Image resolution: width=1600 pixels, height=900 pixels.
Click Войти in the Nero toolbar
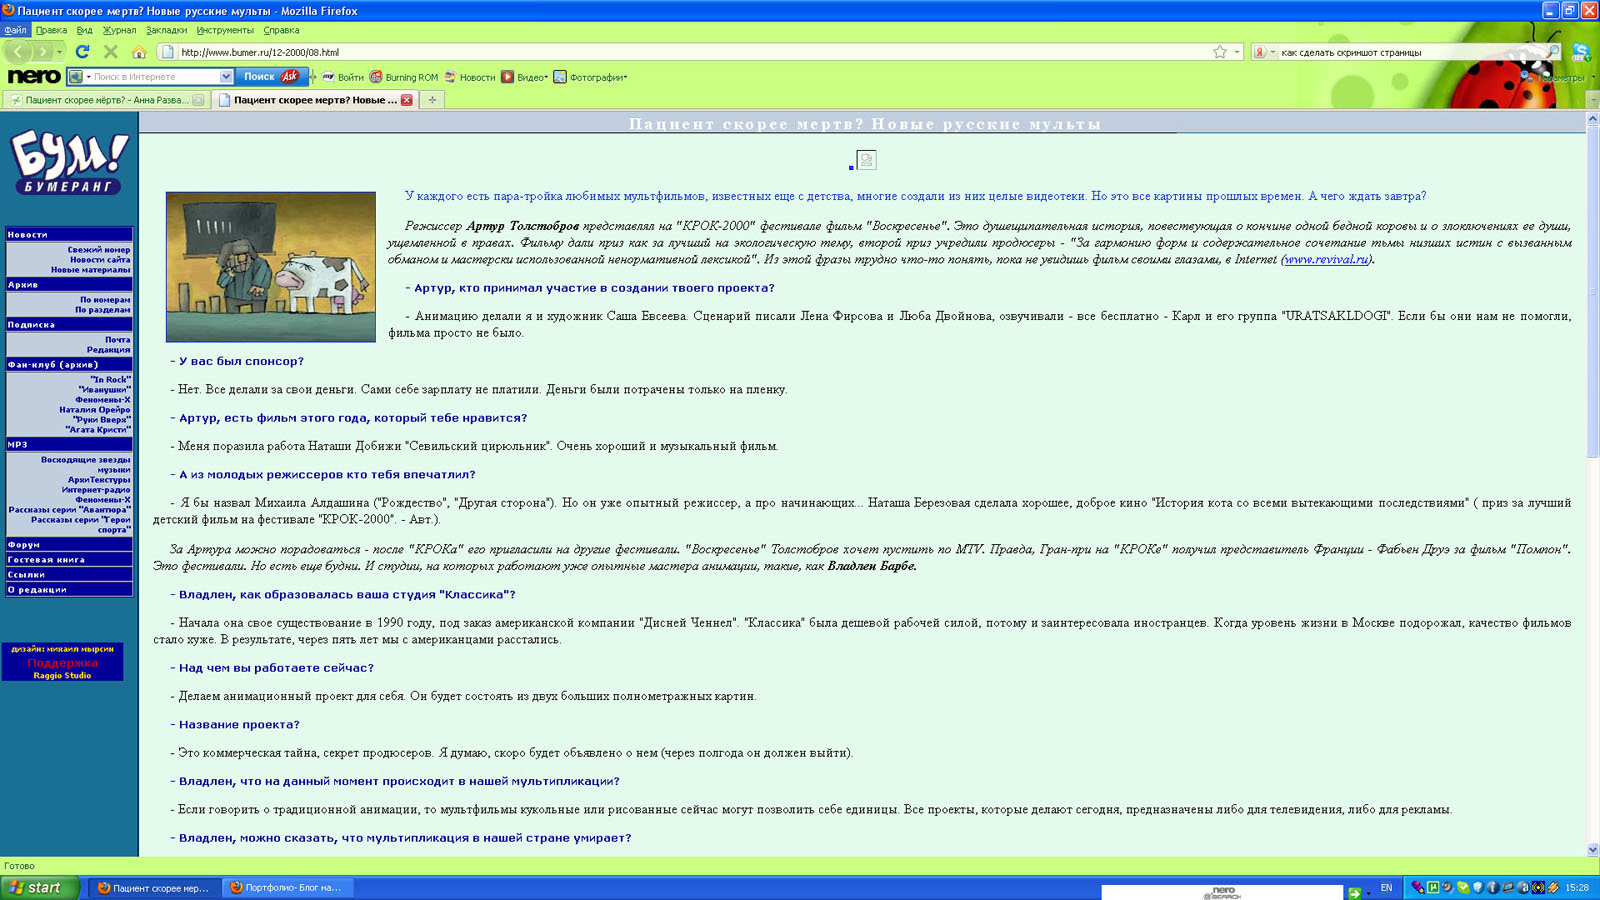(342, 77)
